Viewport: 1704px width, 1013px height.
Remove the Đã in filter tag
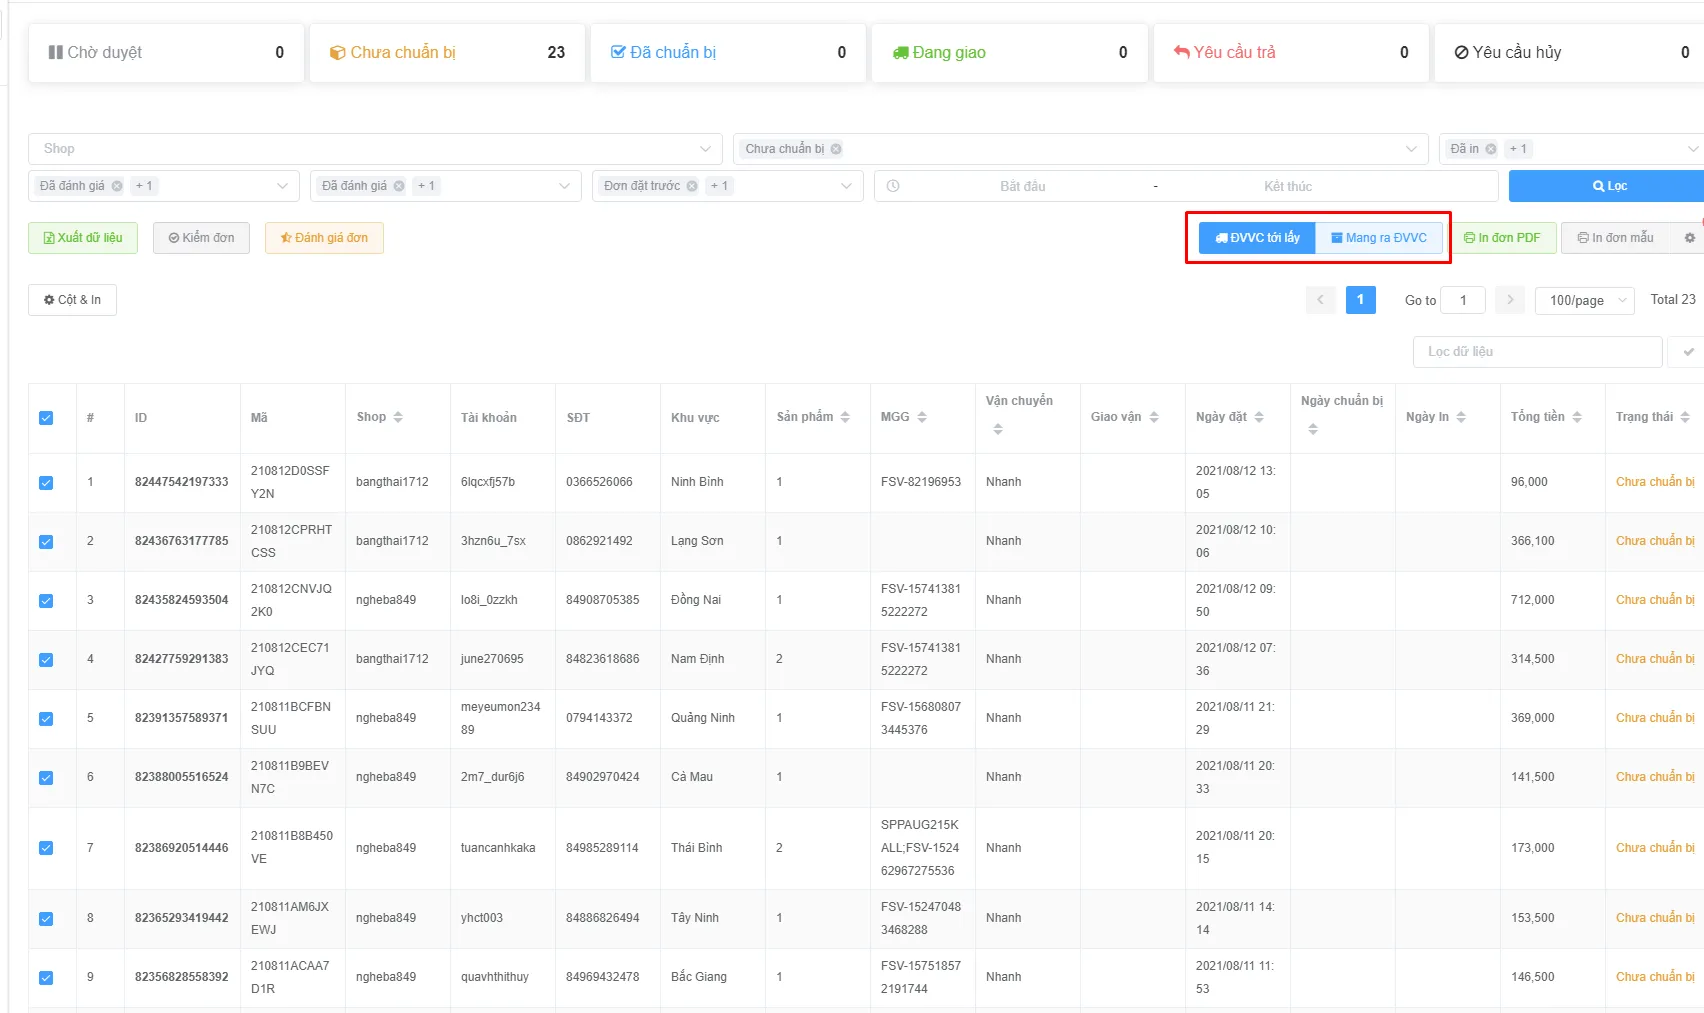point(1491,149)
